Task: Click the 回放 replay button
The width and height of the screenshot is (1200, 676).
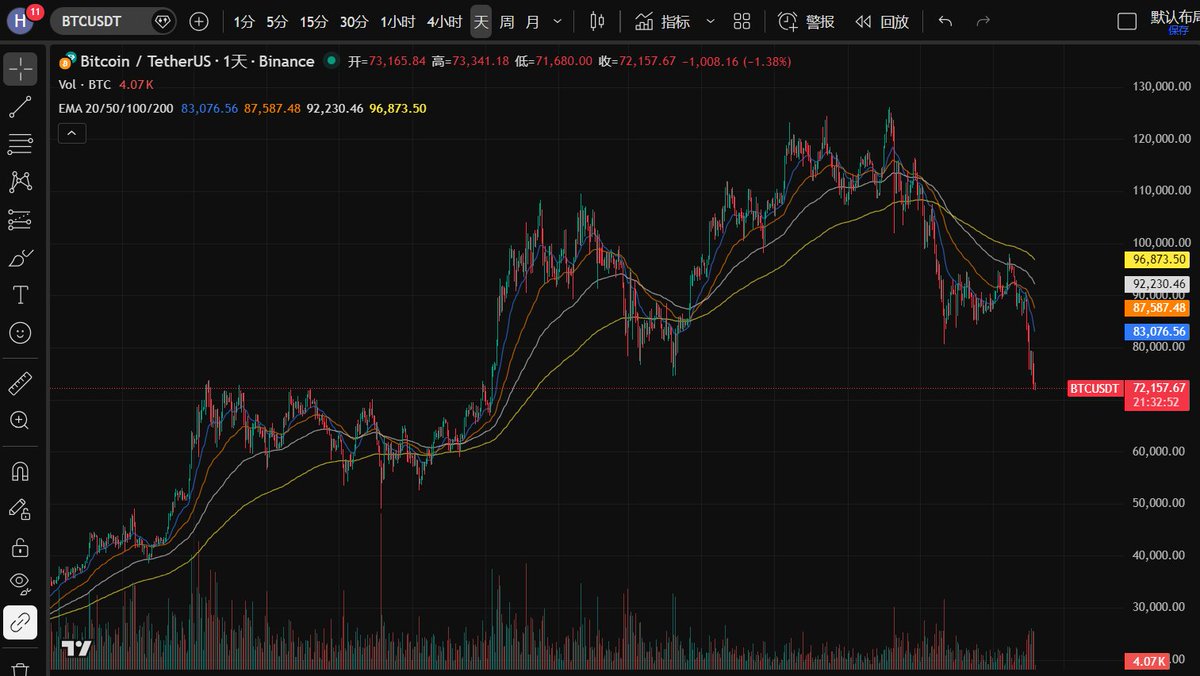Action: (x=882, y=21)
